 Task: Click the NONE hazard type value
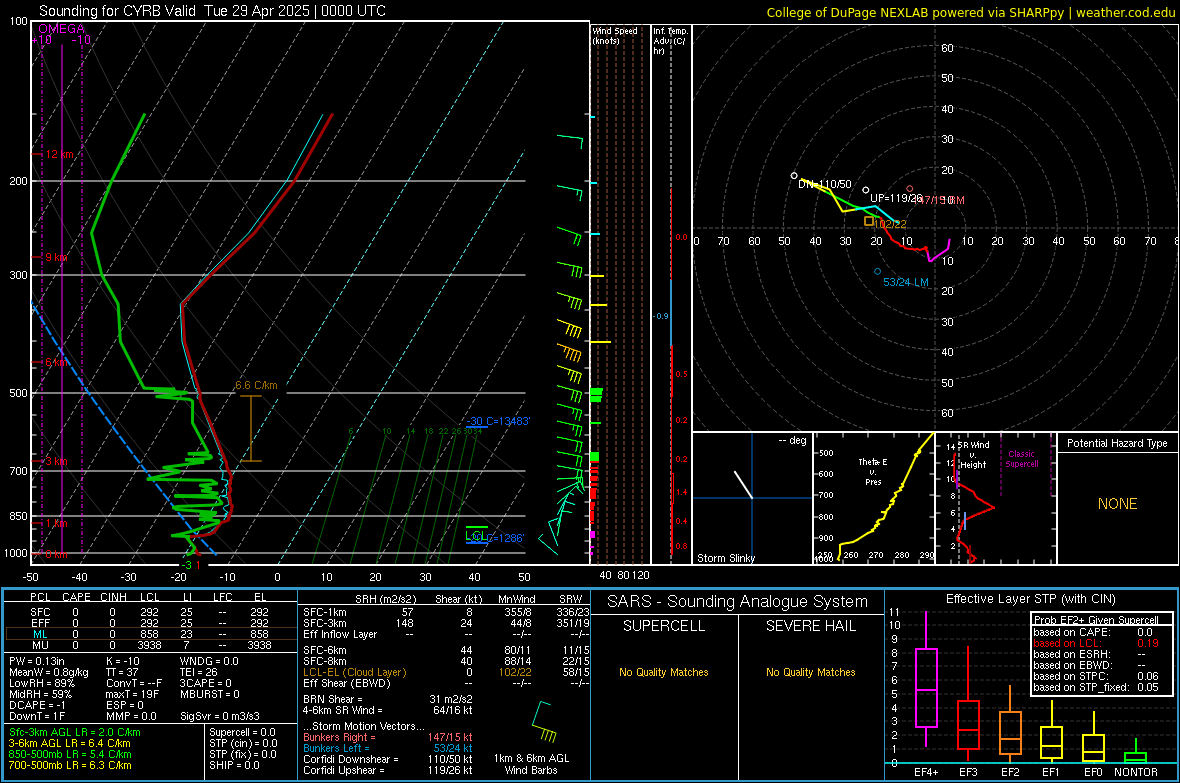pos(1117,504)
